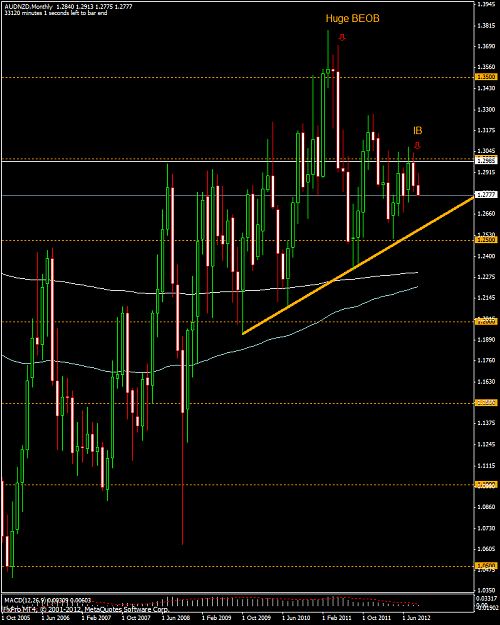
Task: Click the 1.1115 price axis value
Action: (x=486, y=465)
